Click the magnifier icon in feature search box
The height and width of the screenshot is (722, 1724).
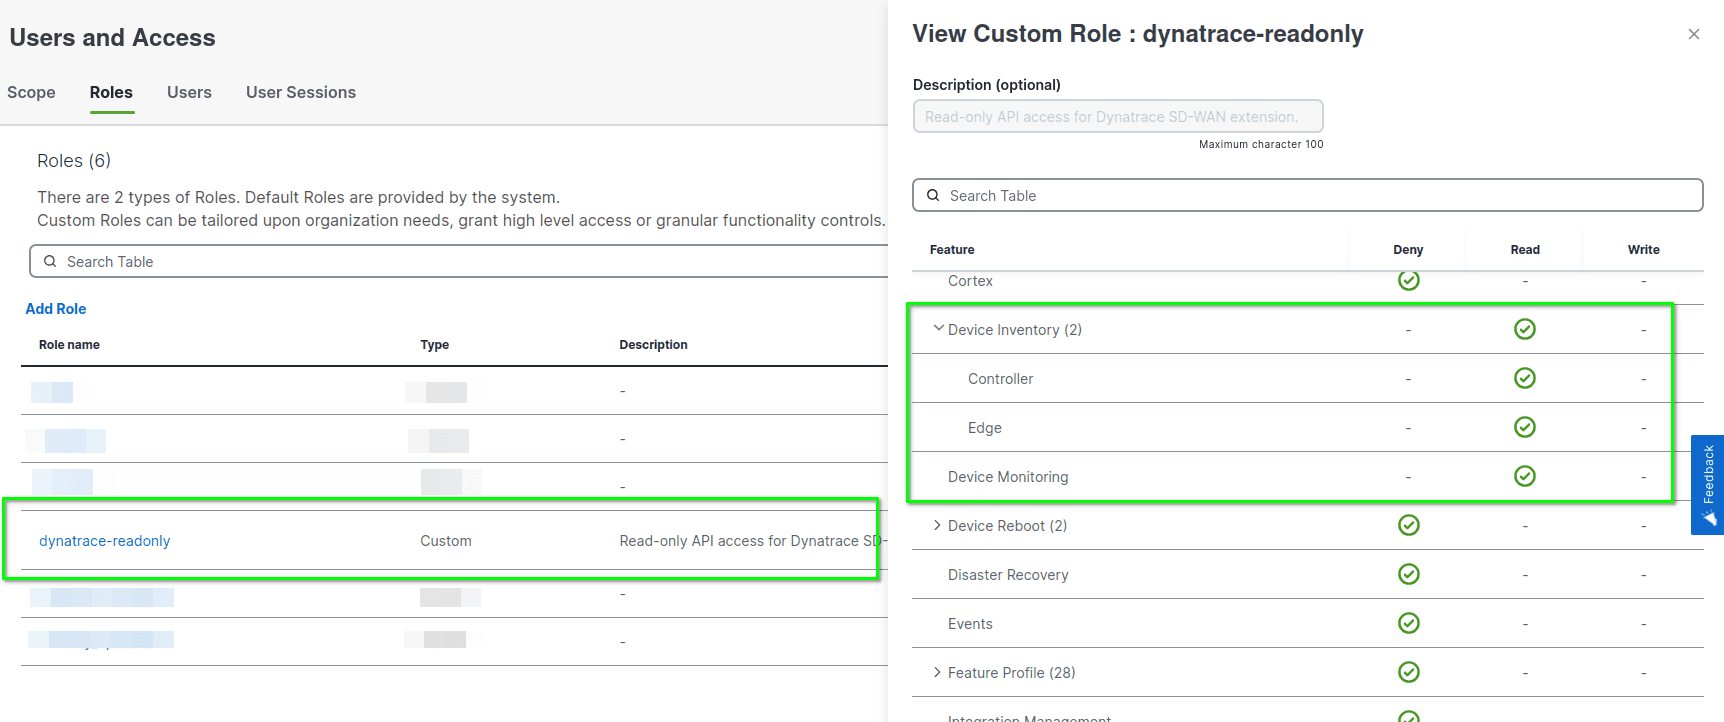[933, 196]
